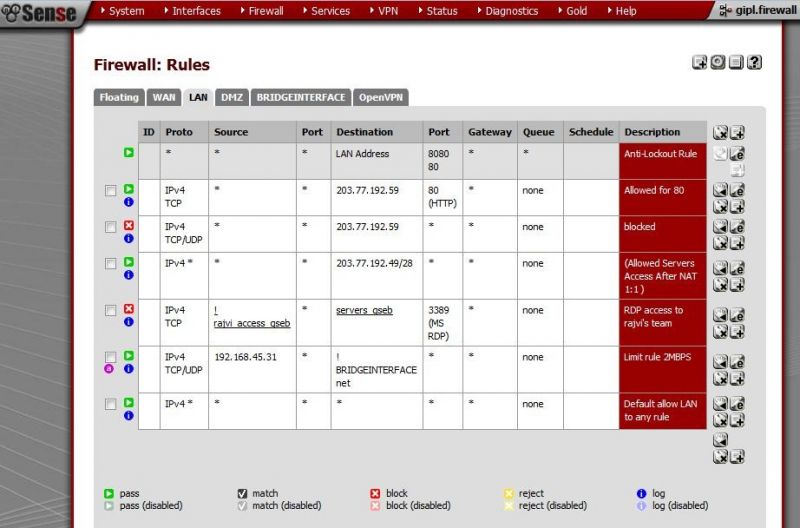Delete the Allowed Servers Access After NAT rule
Image resolution: width=800 pixels, height=528 pixels.
pos(720,285)
